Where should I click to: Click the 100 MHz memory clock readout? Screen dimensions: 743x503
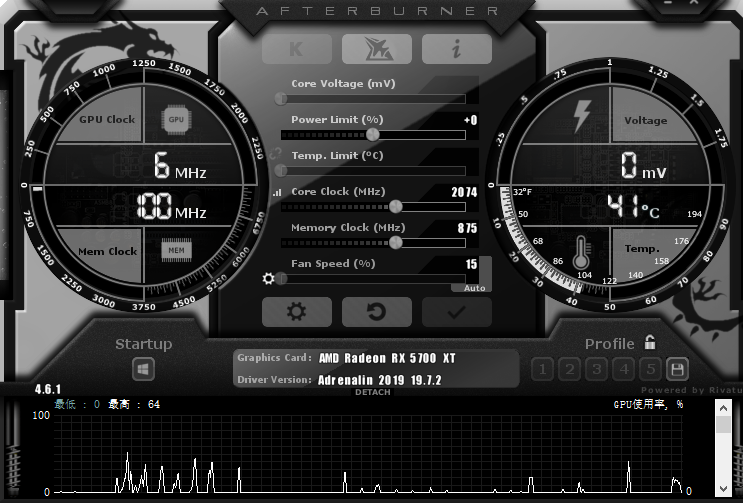tap(172, 207)
